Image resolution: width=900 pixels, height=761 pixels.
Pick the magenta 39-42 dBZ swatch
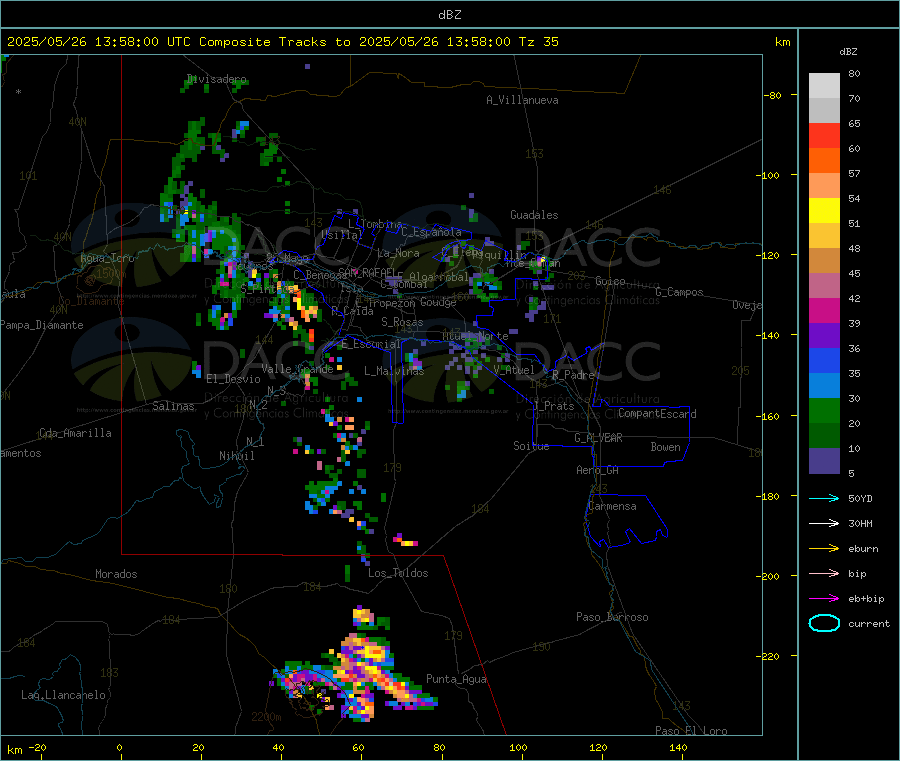[x=824, y=310]
